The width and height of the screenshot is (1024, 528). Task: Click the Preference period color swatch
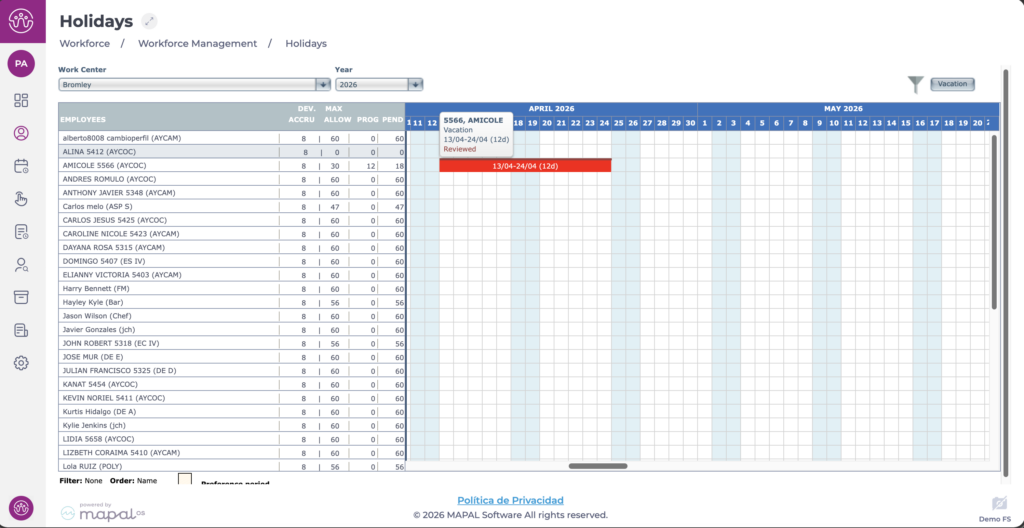point(185,479)
